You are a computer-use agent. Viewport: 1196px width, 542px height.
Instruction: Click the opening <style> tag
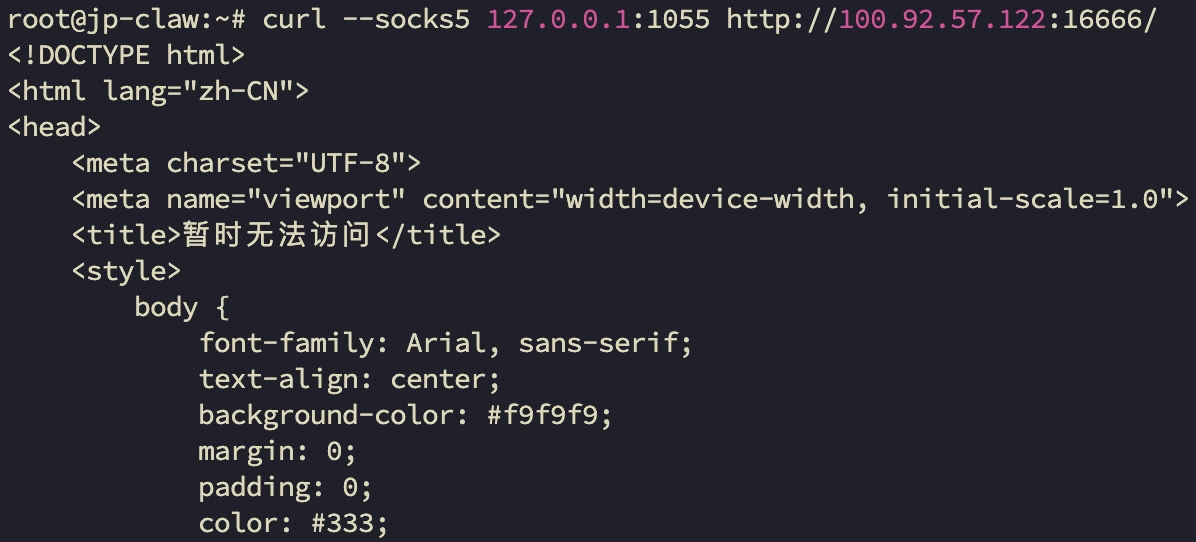[x=126, y=271]
